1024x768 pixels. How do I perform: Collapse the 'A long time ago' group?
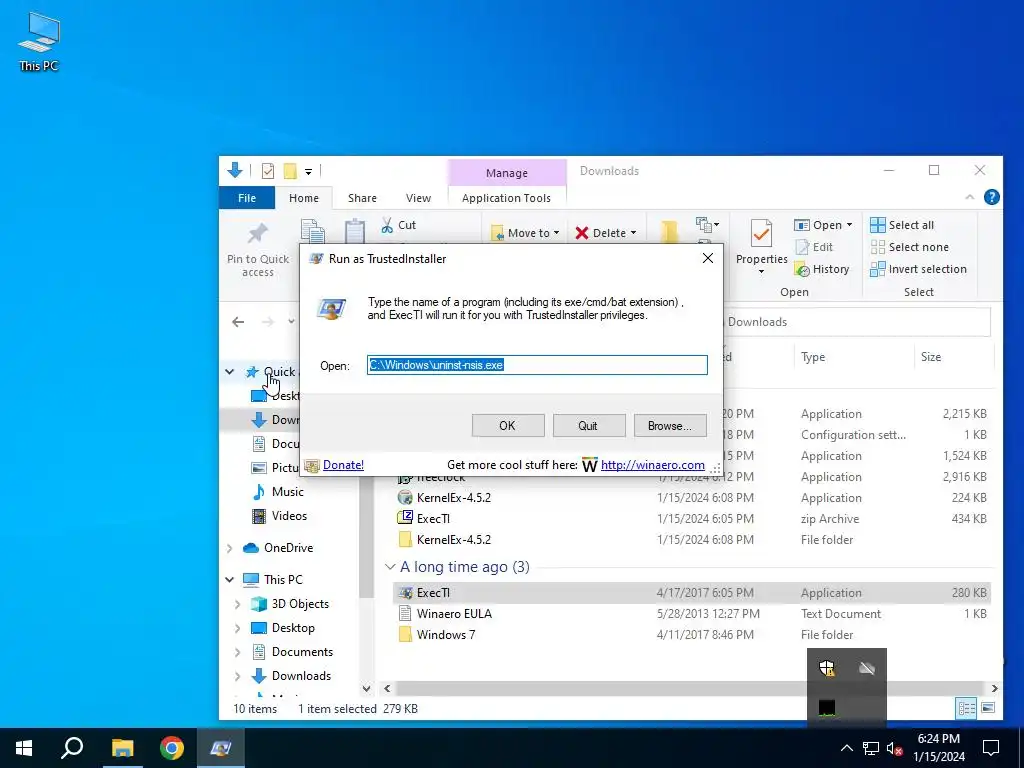(x=390, y=567)
